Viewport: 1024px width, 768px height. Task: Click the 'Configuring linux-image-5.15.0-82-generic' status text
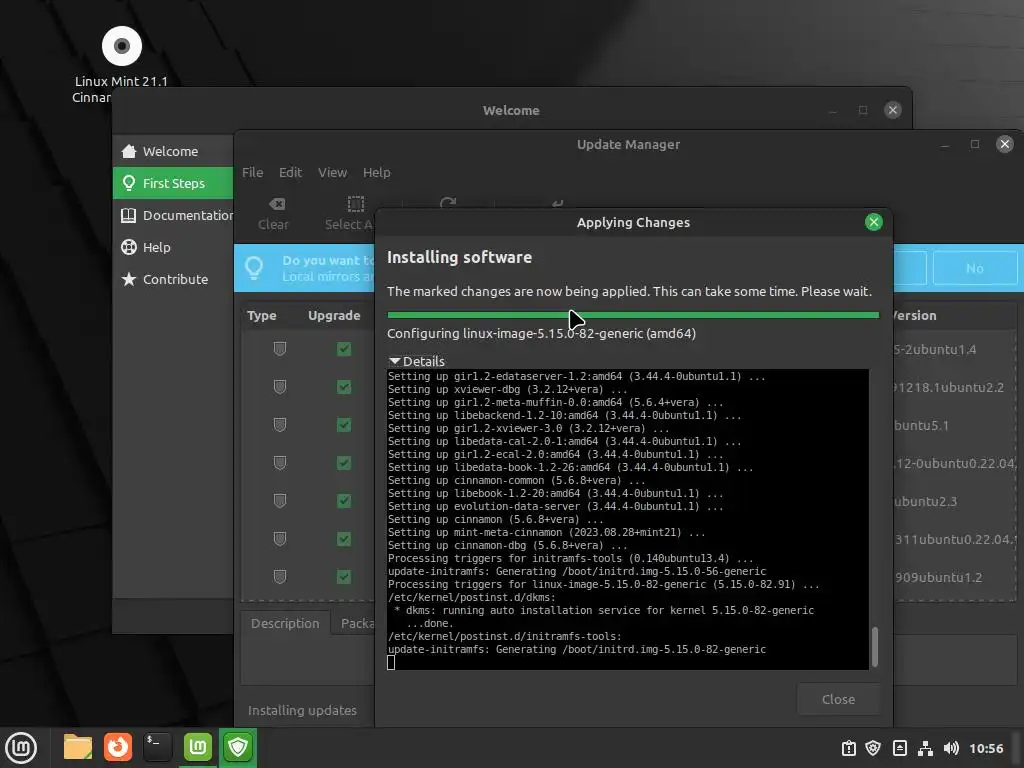click(541, 334)
